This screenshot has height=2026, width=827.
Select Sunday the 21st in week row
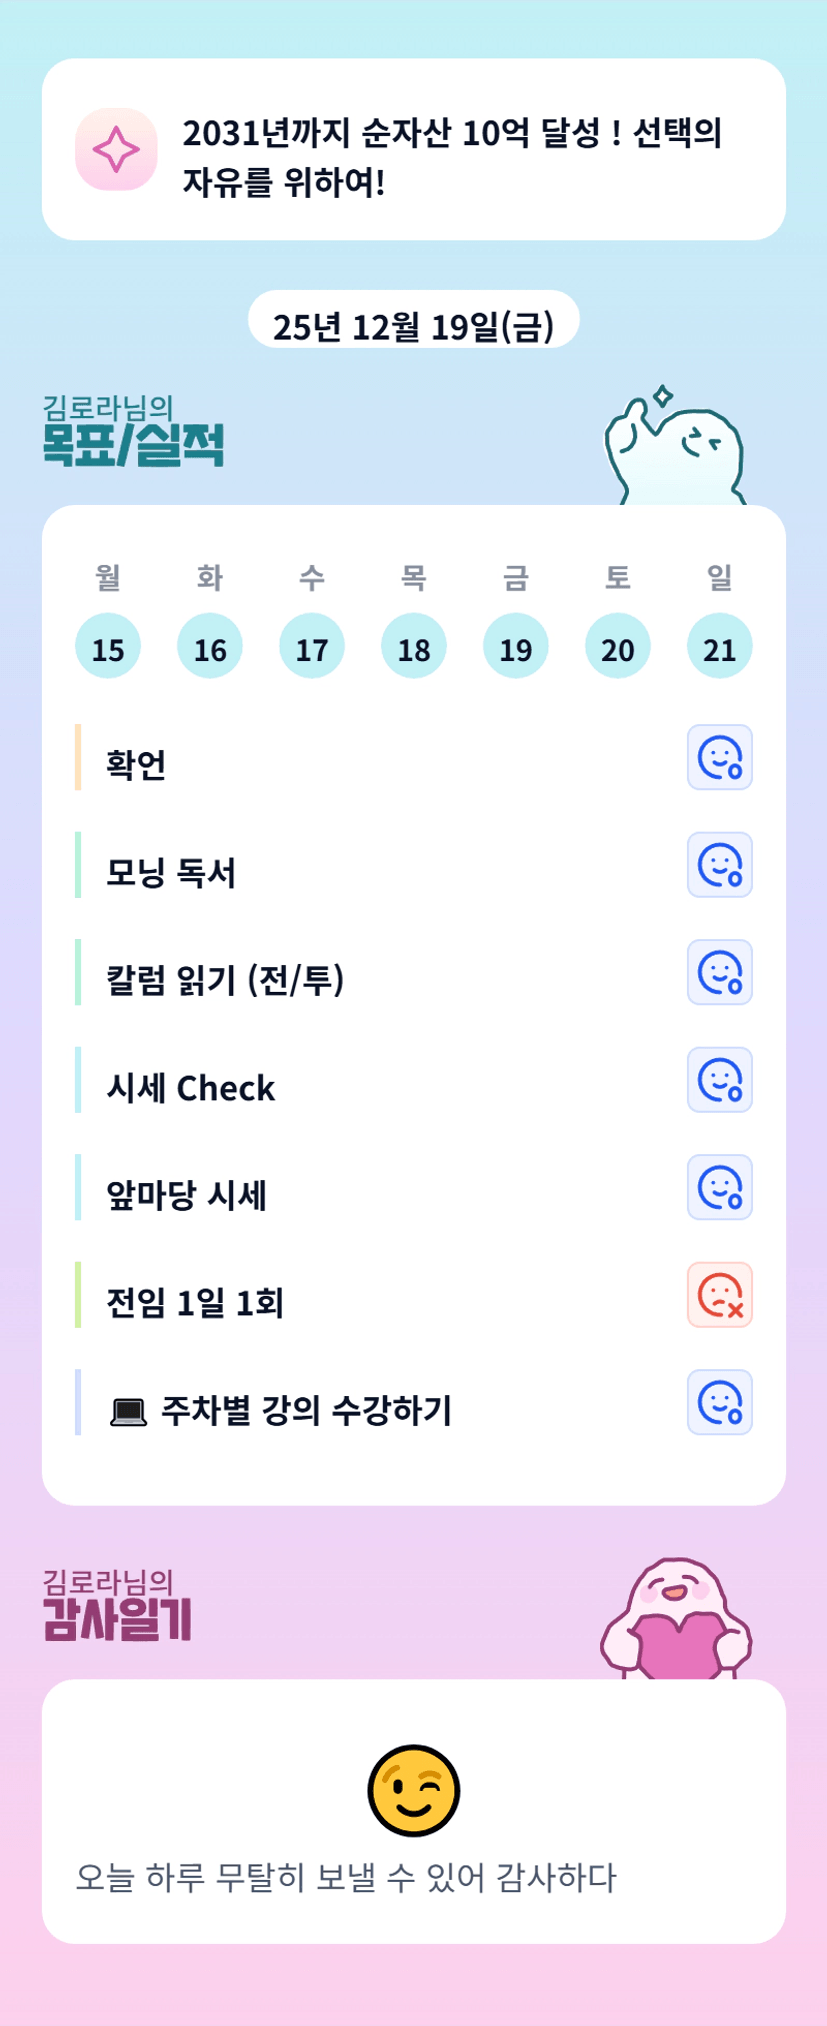pos(719,647)
